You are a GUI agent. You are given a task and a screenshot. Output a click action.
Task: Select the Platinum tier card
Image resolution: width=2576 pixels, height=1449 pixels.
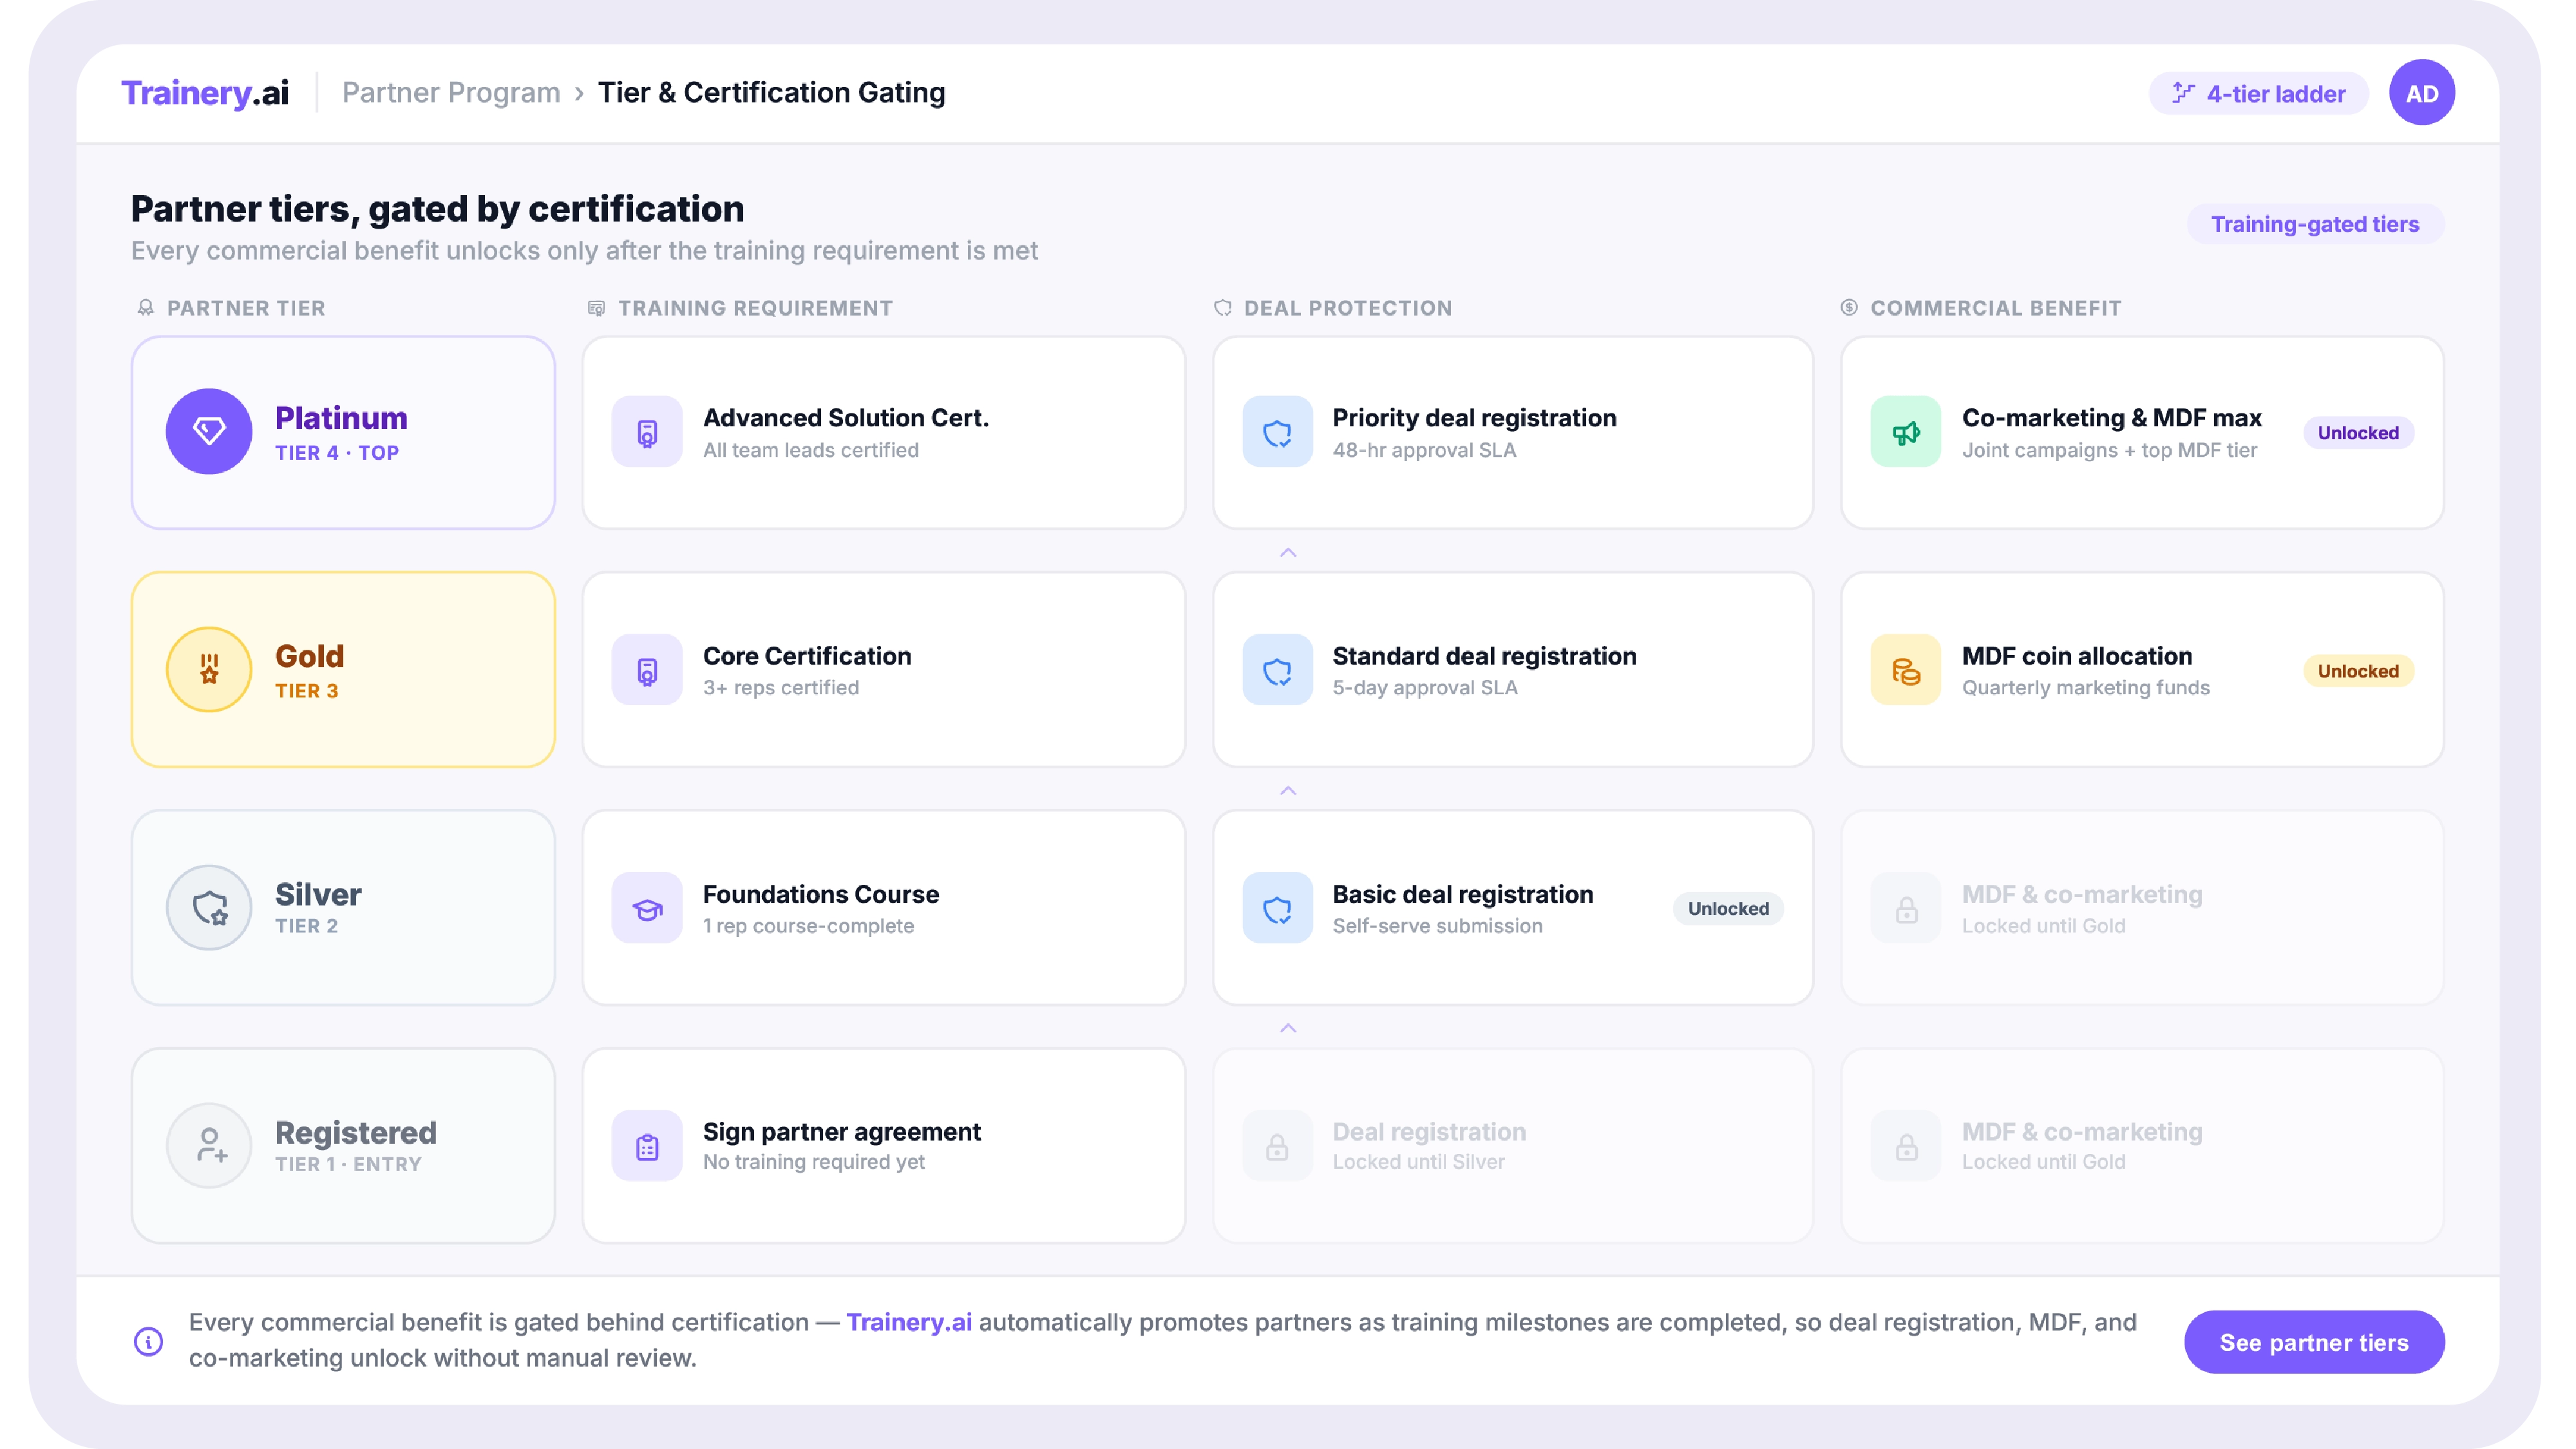[343, 432]
